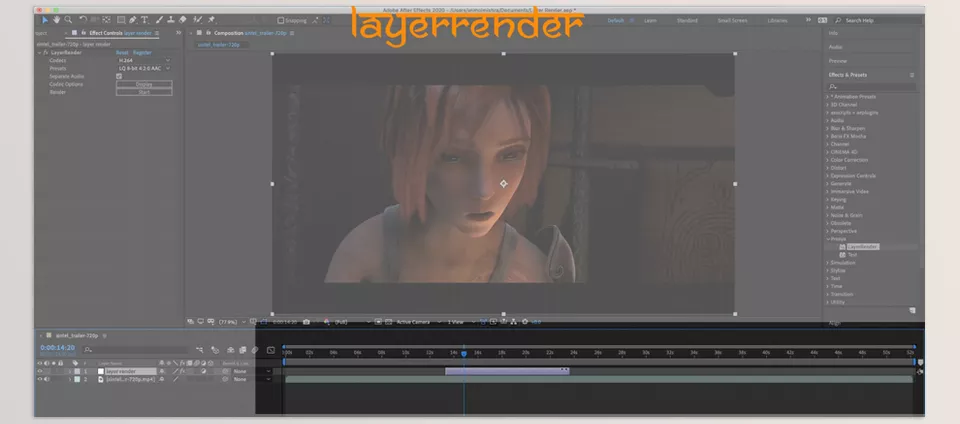Select the Selection arrow tool

tap(45, 20)
